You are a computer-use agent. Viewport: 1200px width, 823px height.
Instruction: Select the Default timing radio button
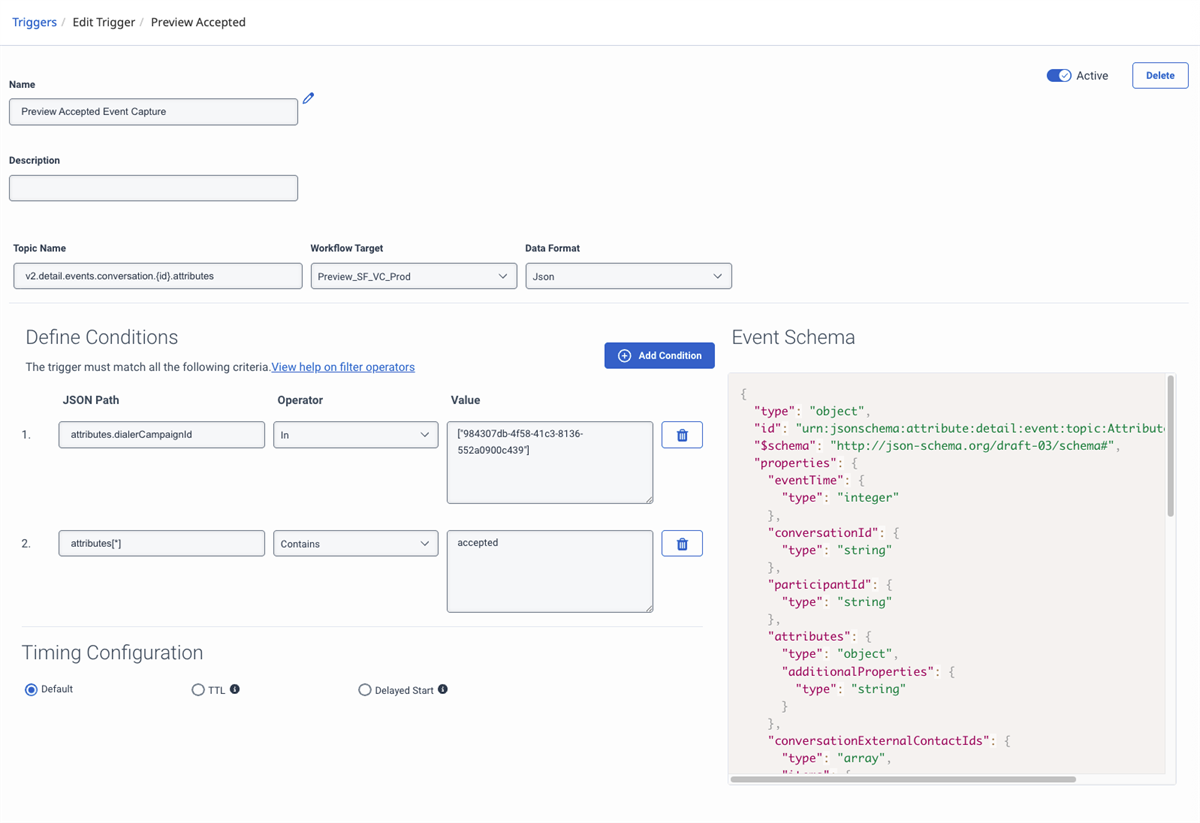pos(31,690)
